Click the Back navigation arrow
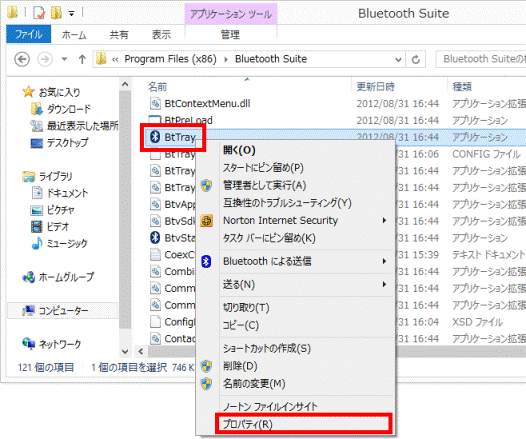This screenshot has width=526, height=439. coord(22,59)
